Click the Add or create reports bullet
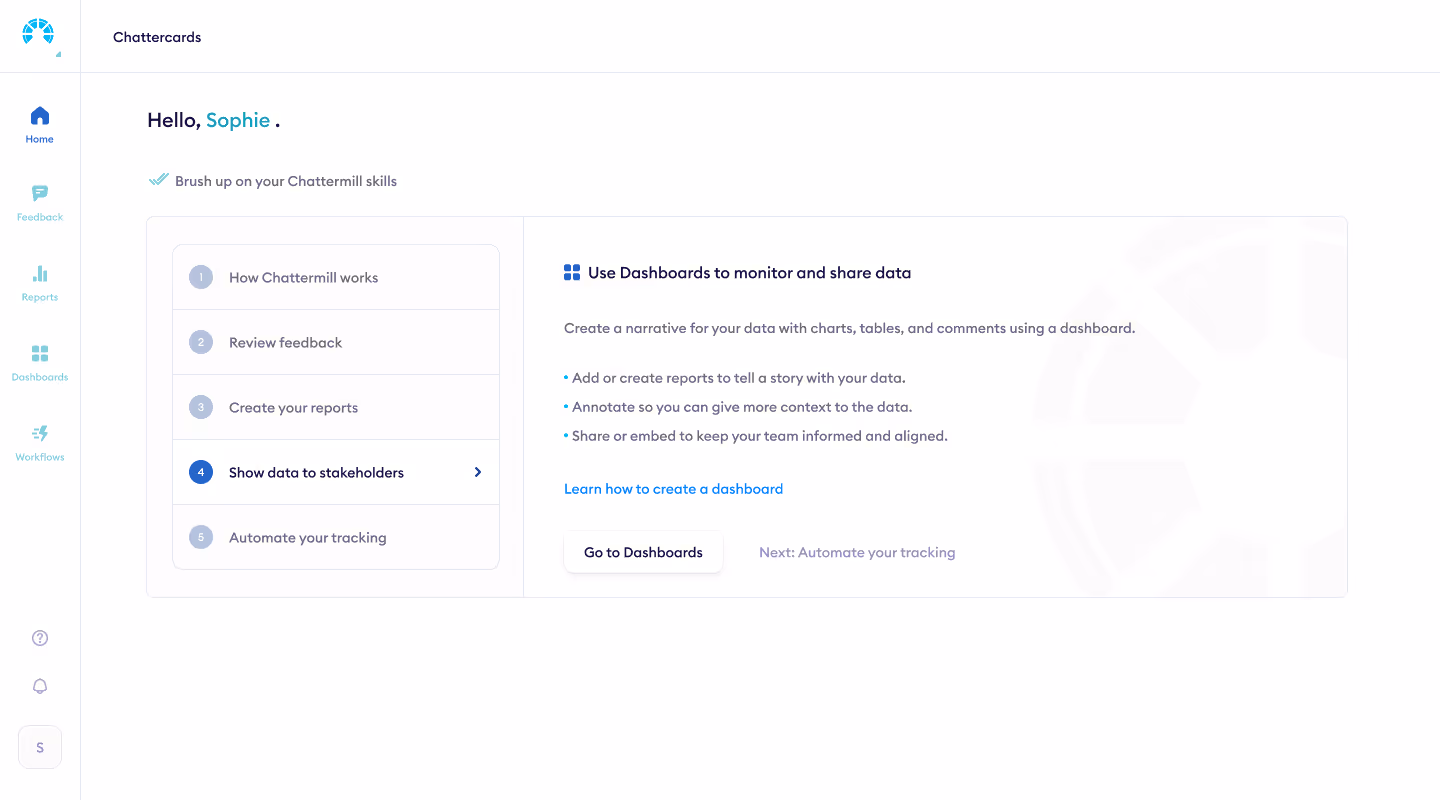This screenshot has width=1440, height=800. click(738, 378)
